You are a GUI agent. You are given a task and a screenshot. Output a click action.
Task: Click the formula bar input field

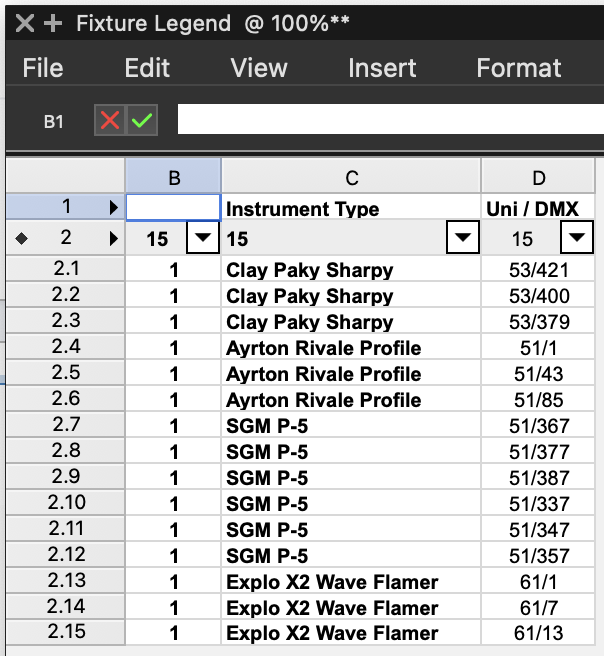(x=390, y=120)
